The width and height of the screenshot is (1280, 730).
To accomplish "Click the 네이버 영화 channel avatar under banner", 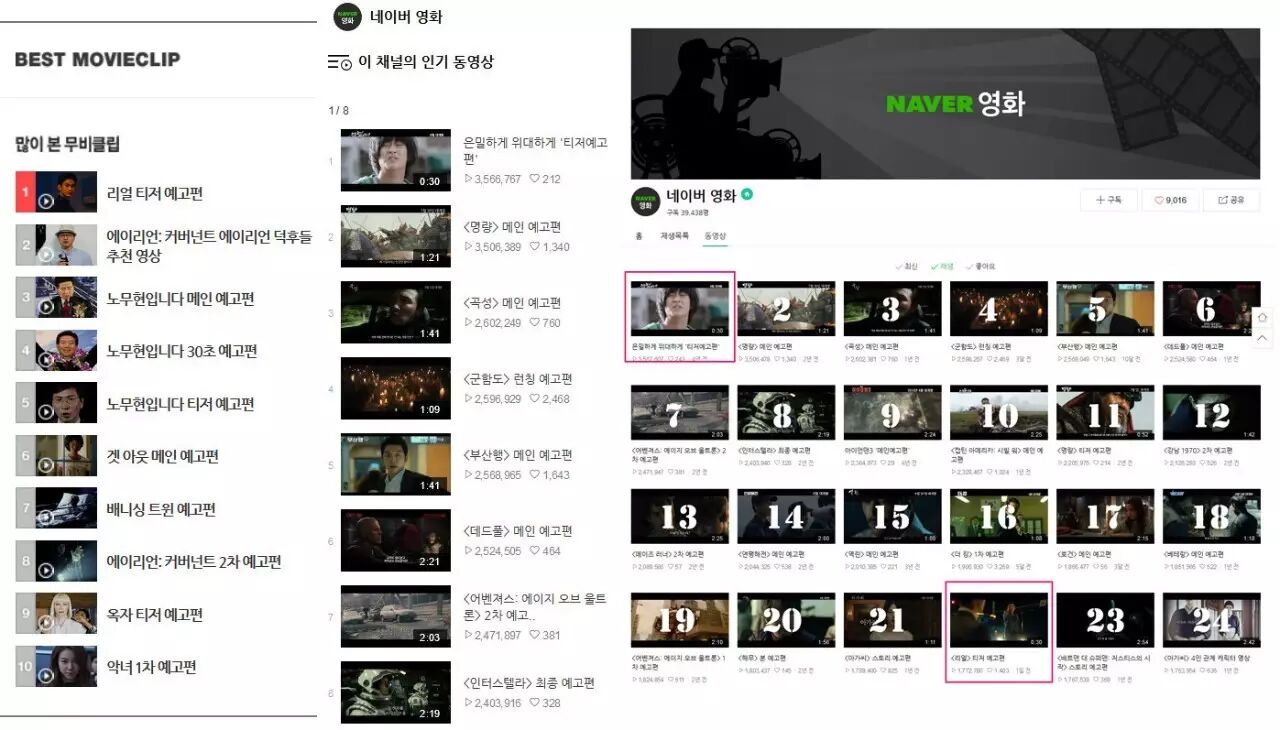I will (645, 201).
